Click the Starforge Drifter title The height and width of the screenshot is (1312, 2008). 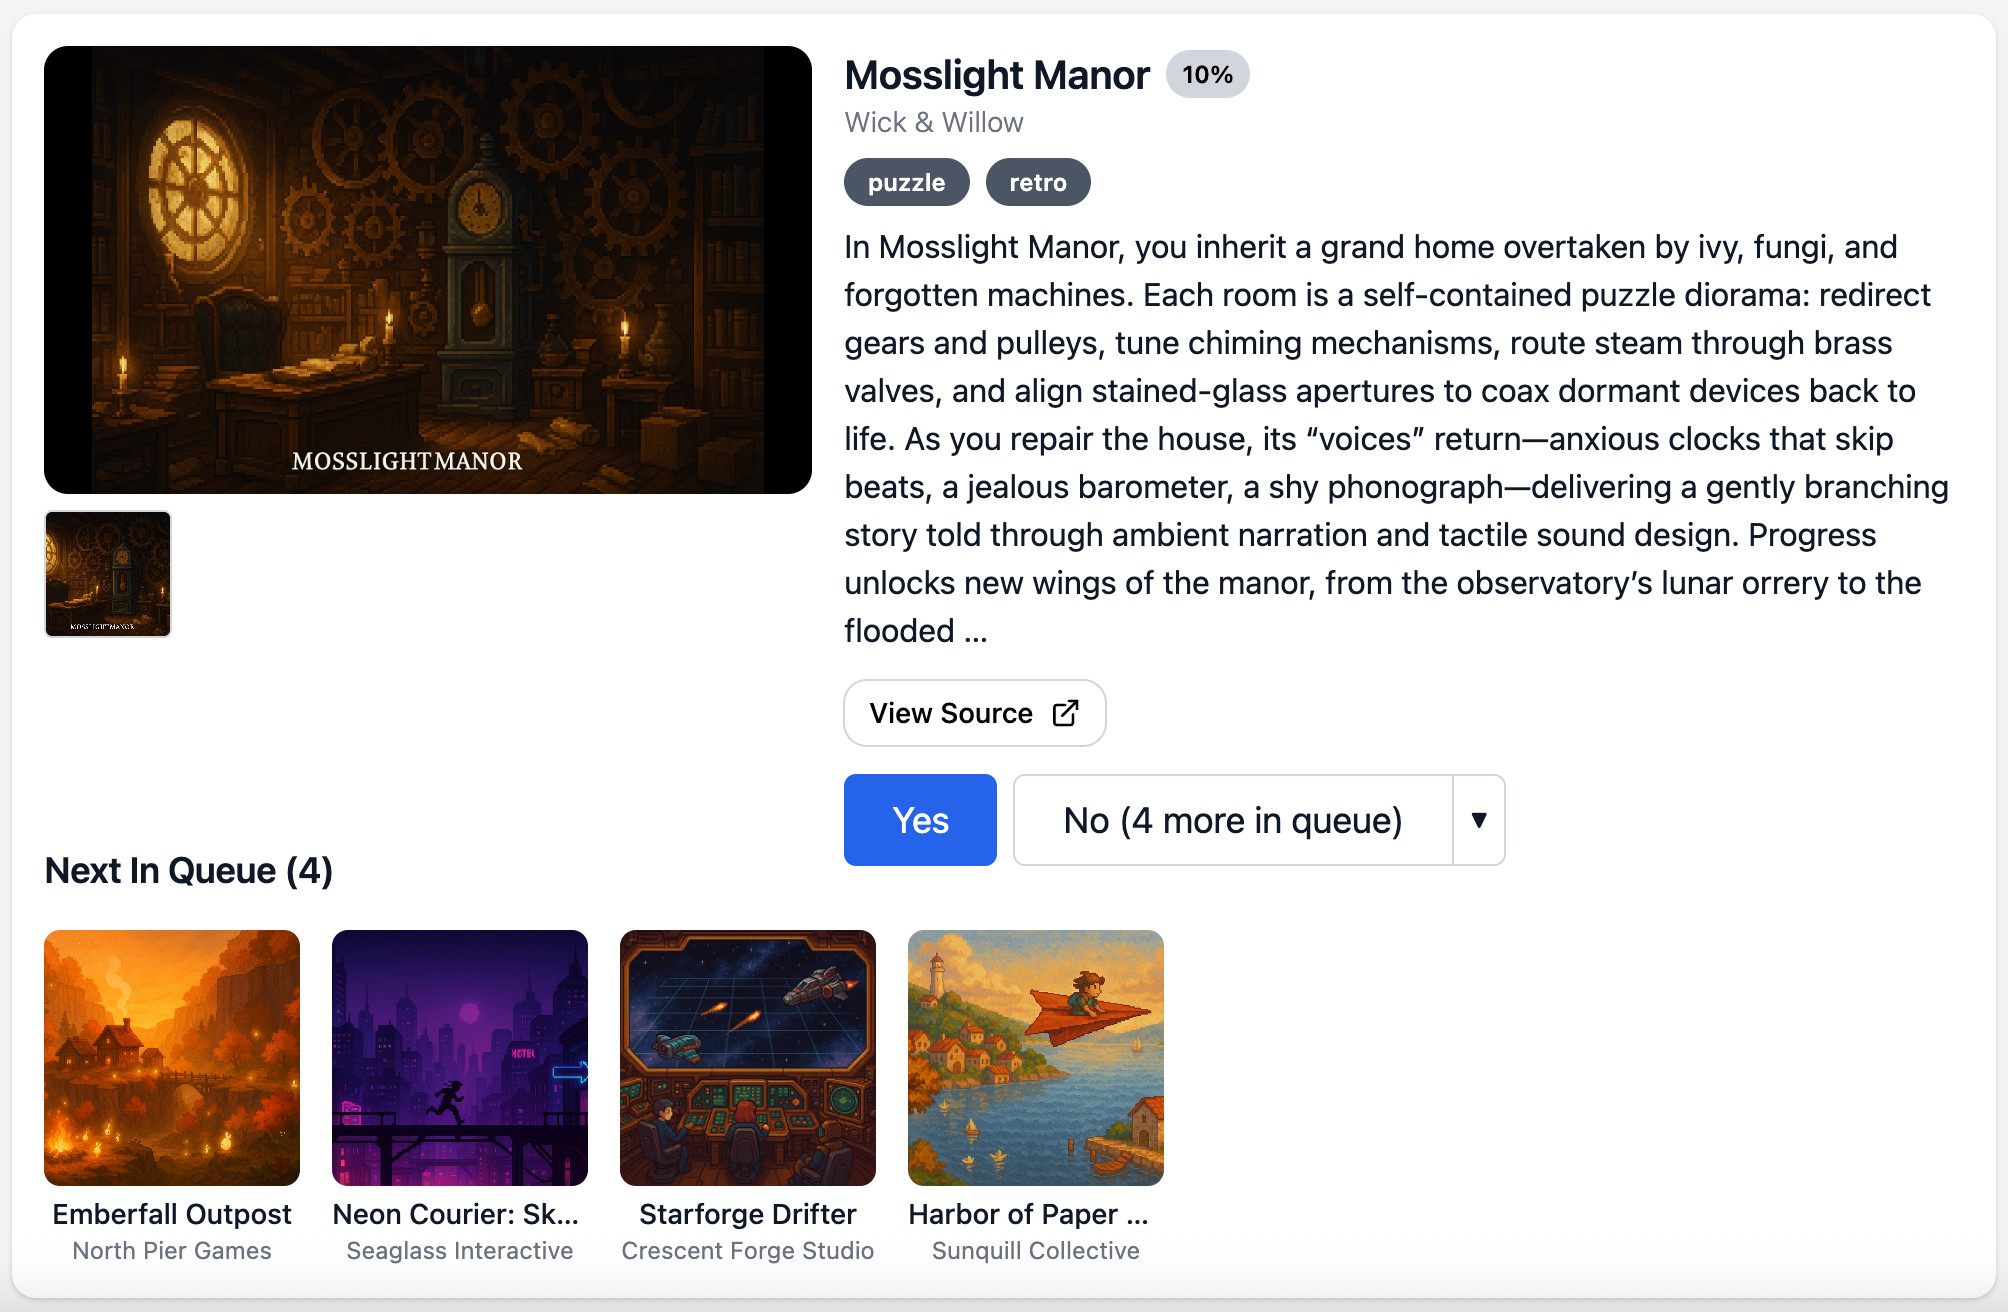pyautogui.click(x=748, y=1214)
